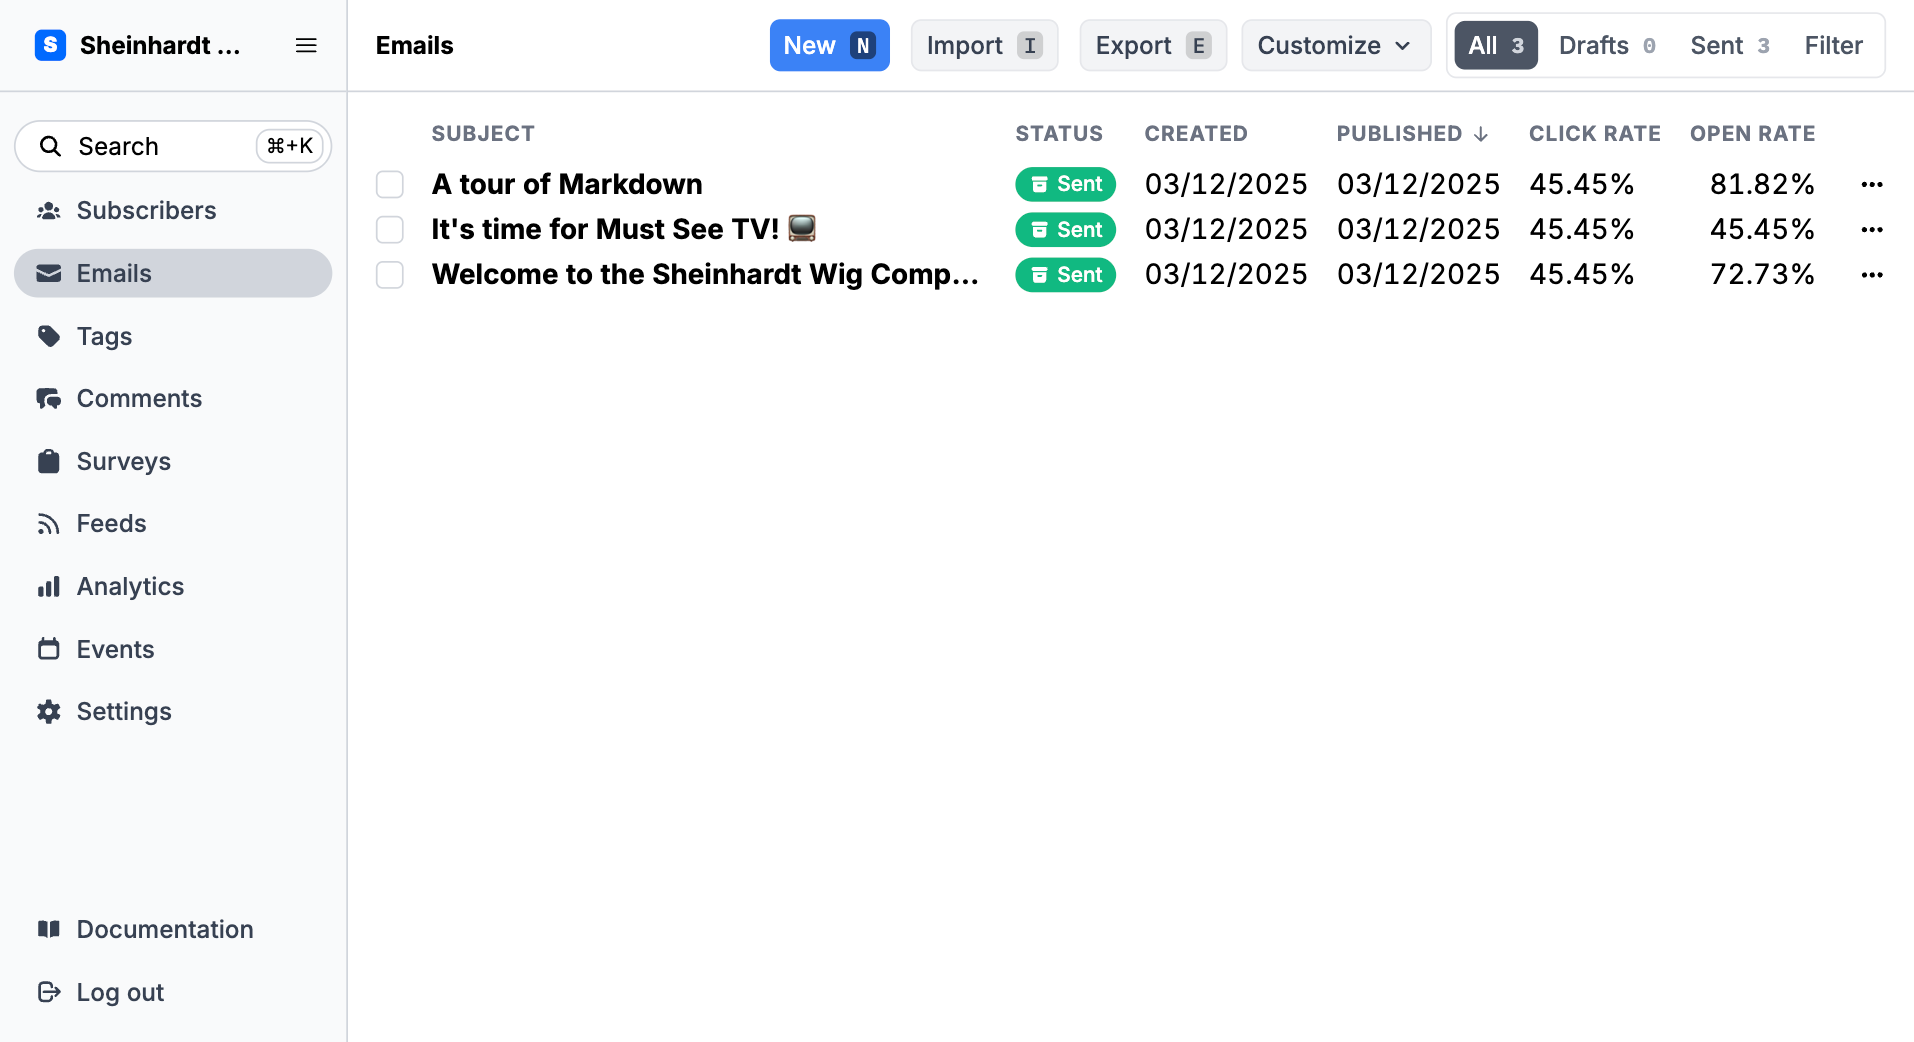The height and width of the screenshot is (1042, 1914).
Task: Select the 'It's time for Must See TV!' checkbox
Action: (x=389, y=229)
